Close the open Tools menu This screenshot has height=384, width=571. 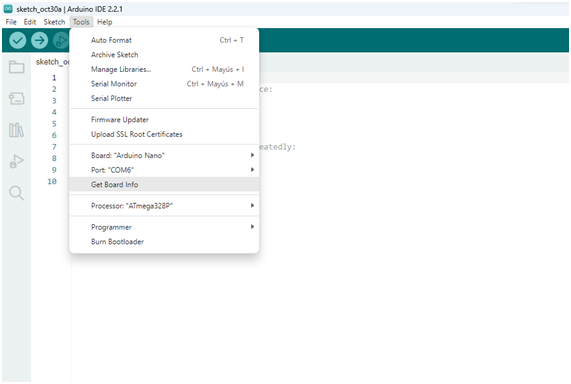(x=81, y=22)
